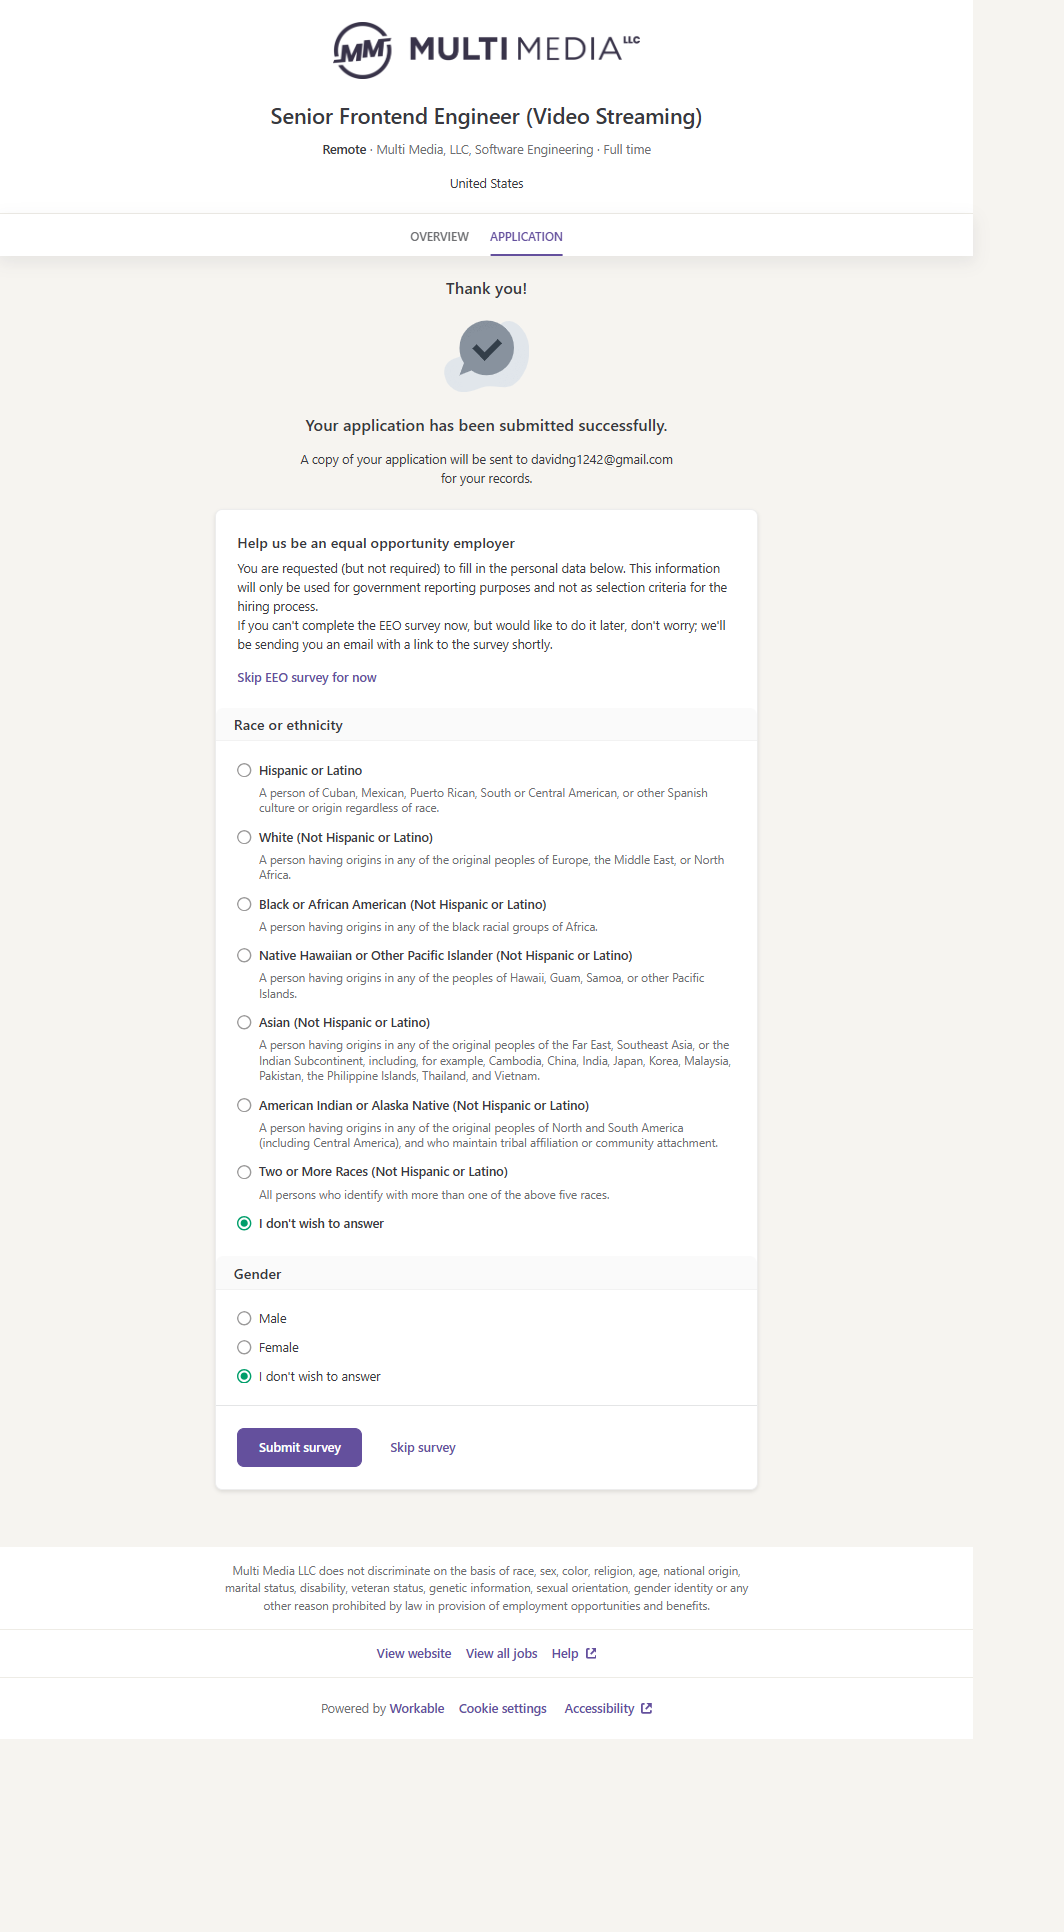Image resolution: width=1064 pixels, height=1932 pixels.
Task: Select Asian (Not Hispanic or Latino)
Action: pos(244,1022)
